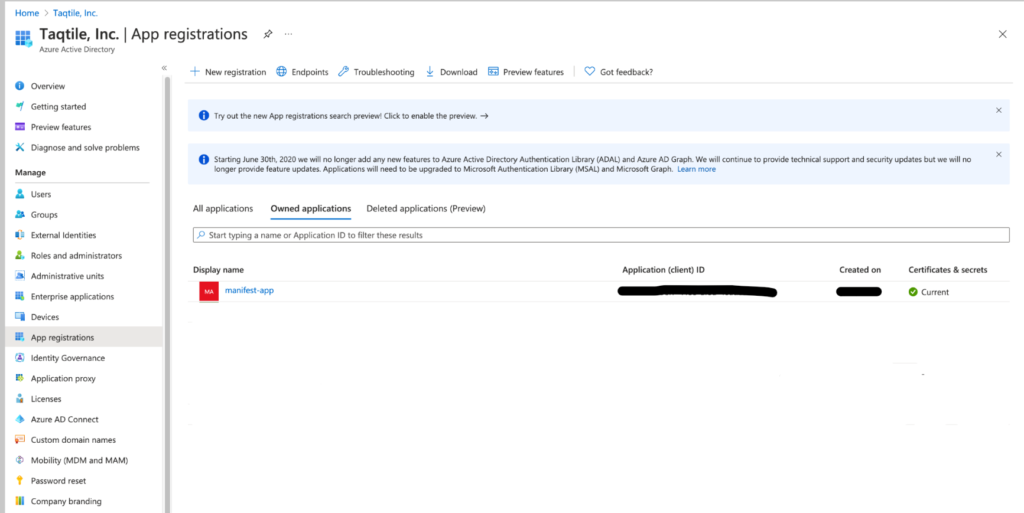Screen dimensions: 1024x513
Task: Click the External Identities icon
Action: pos(20,235)
